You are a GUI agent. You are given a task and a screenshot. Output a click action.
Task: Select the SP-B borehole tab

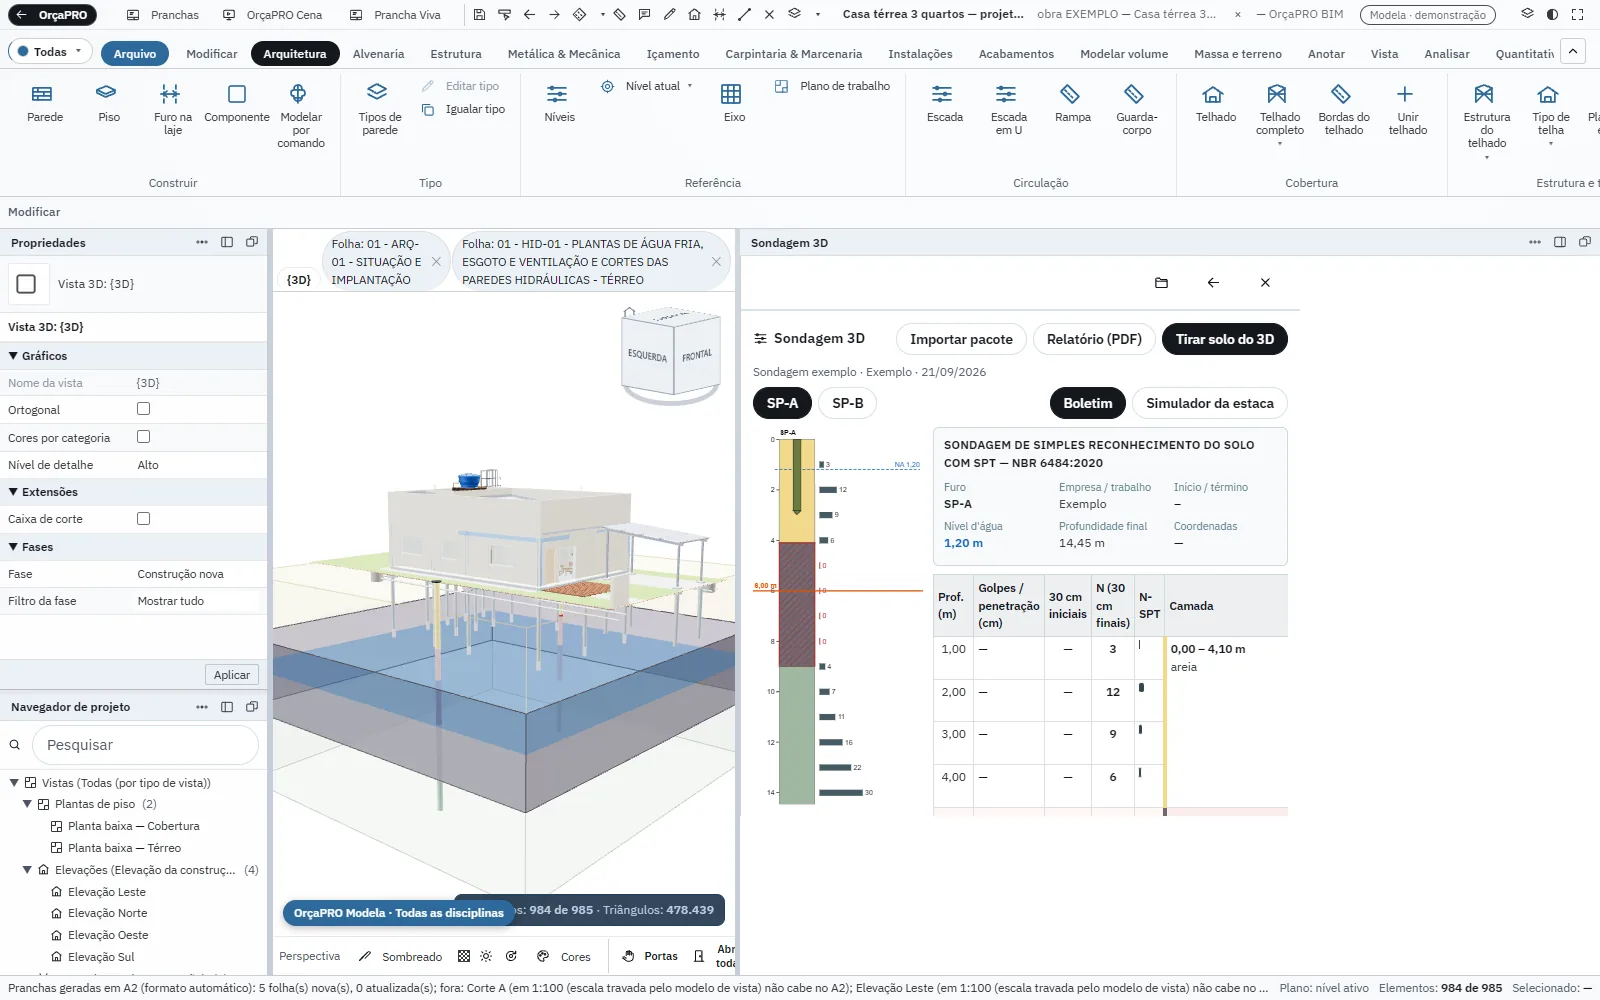pyautogui.click(x=848, y=403)
